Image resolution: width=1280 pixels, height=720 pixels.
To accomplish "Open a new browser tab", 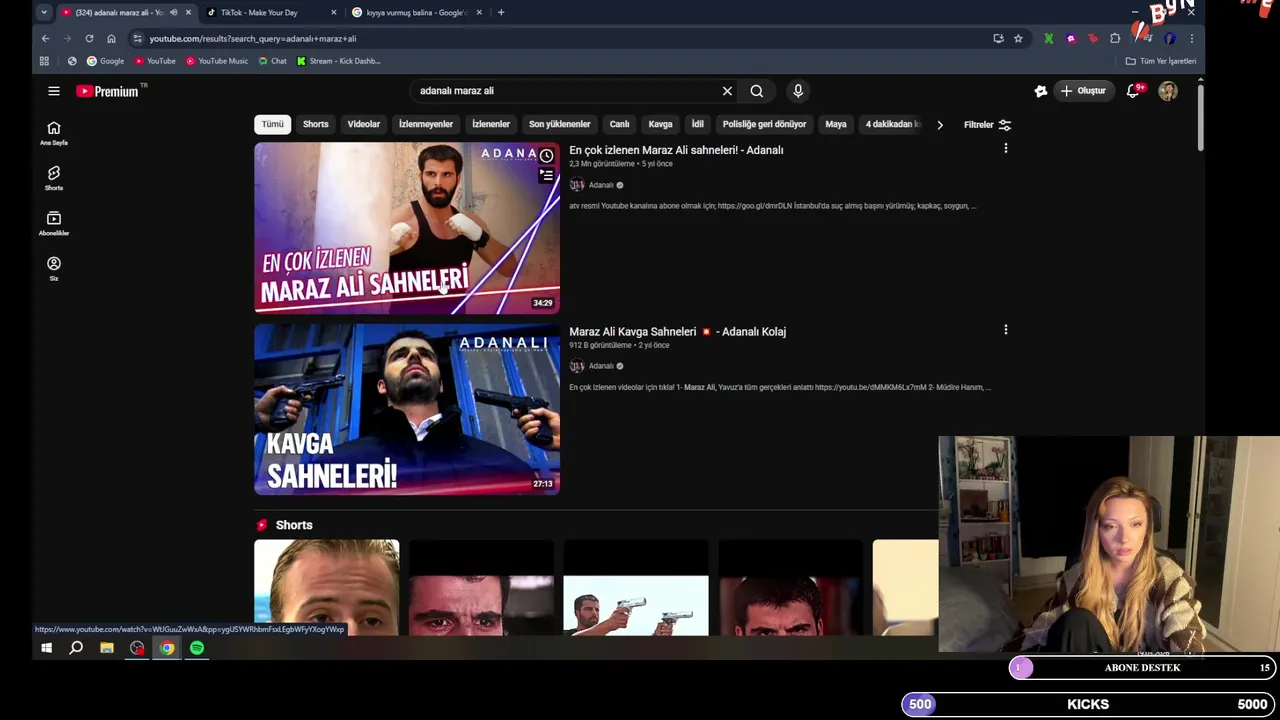I will 501,12.
